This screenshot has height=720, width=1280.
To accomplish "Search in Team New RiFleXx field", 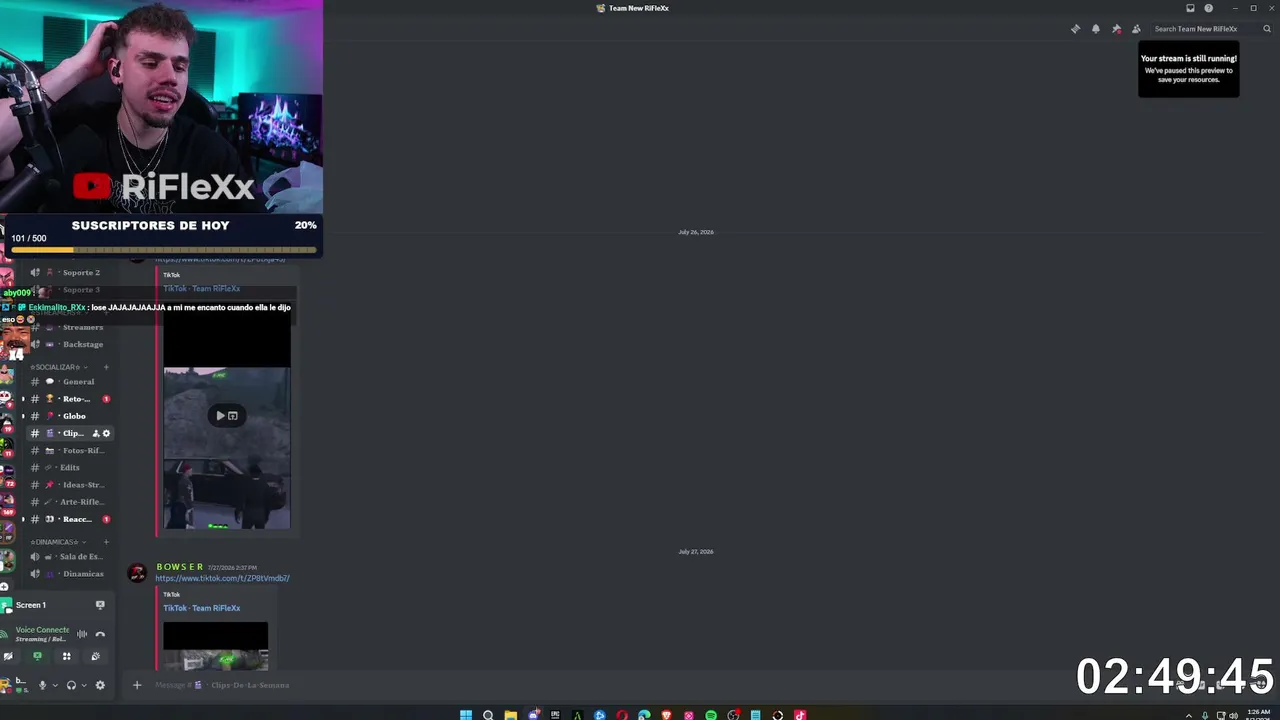I will 1210,29.
